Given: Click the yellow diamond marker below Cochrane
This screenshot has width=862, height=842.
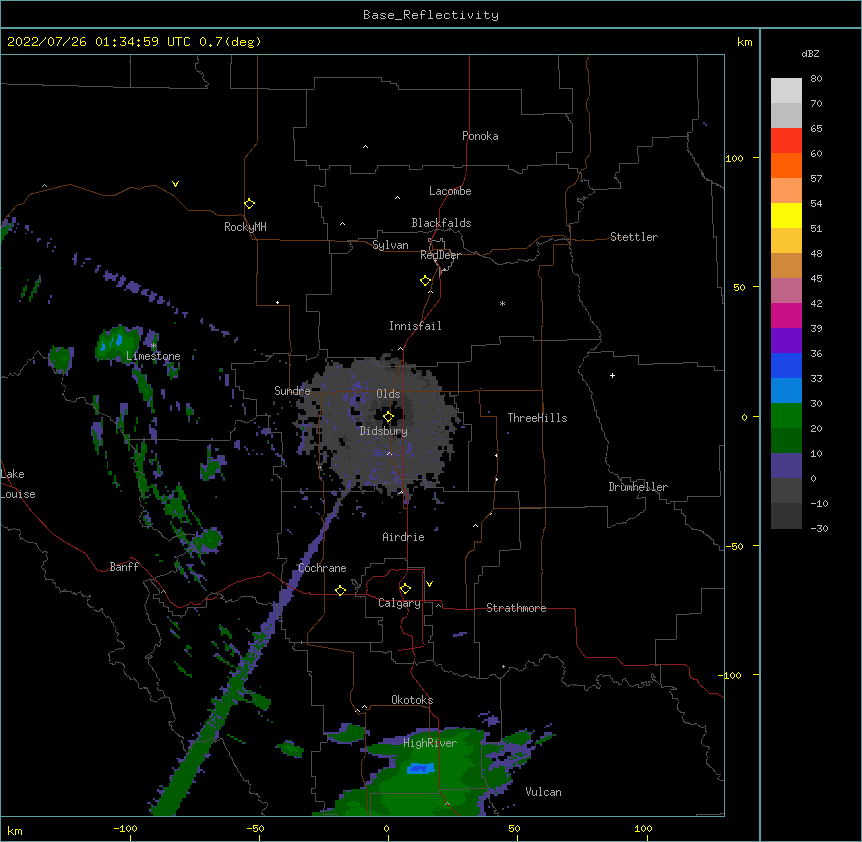Looking at the screenshot, I should [340, 590].
